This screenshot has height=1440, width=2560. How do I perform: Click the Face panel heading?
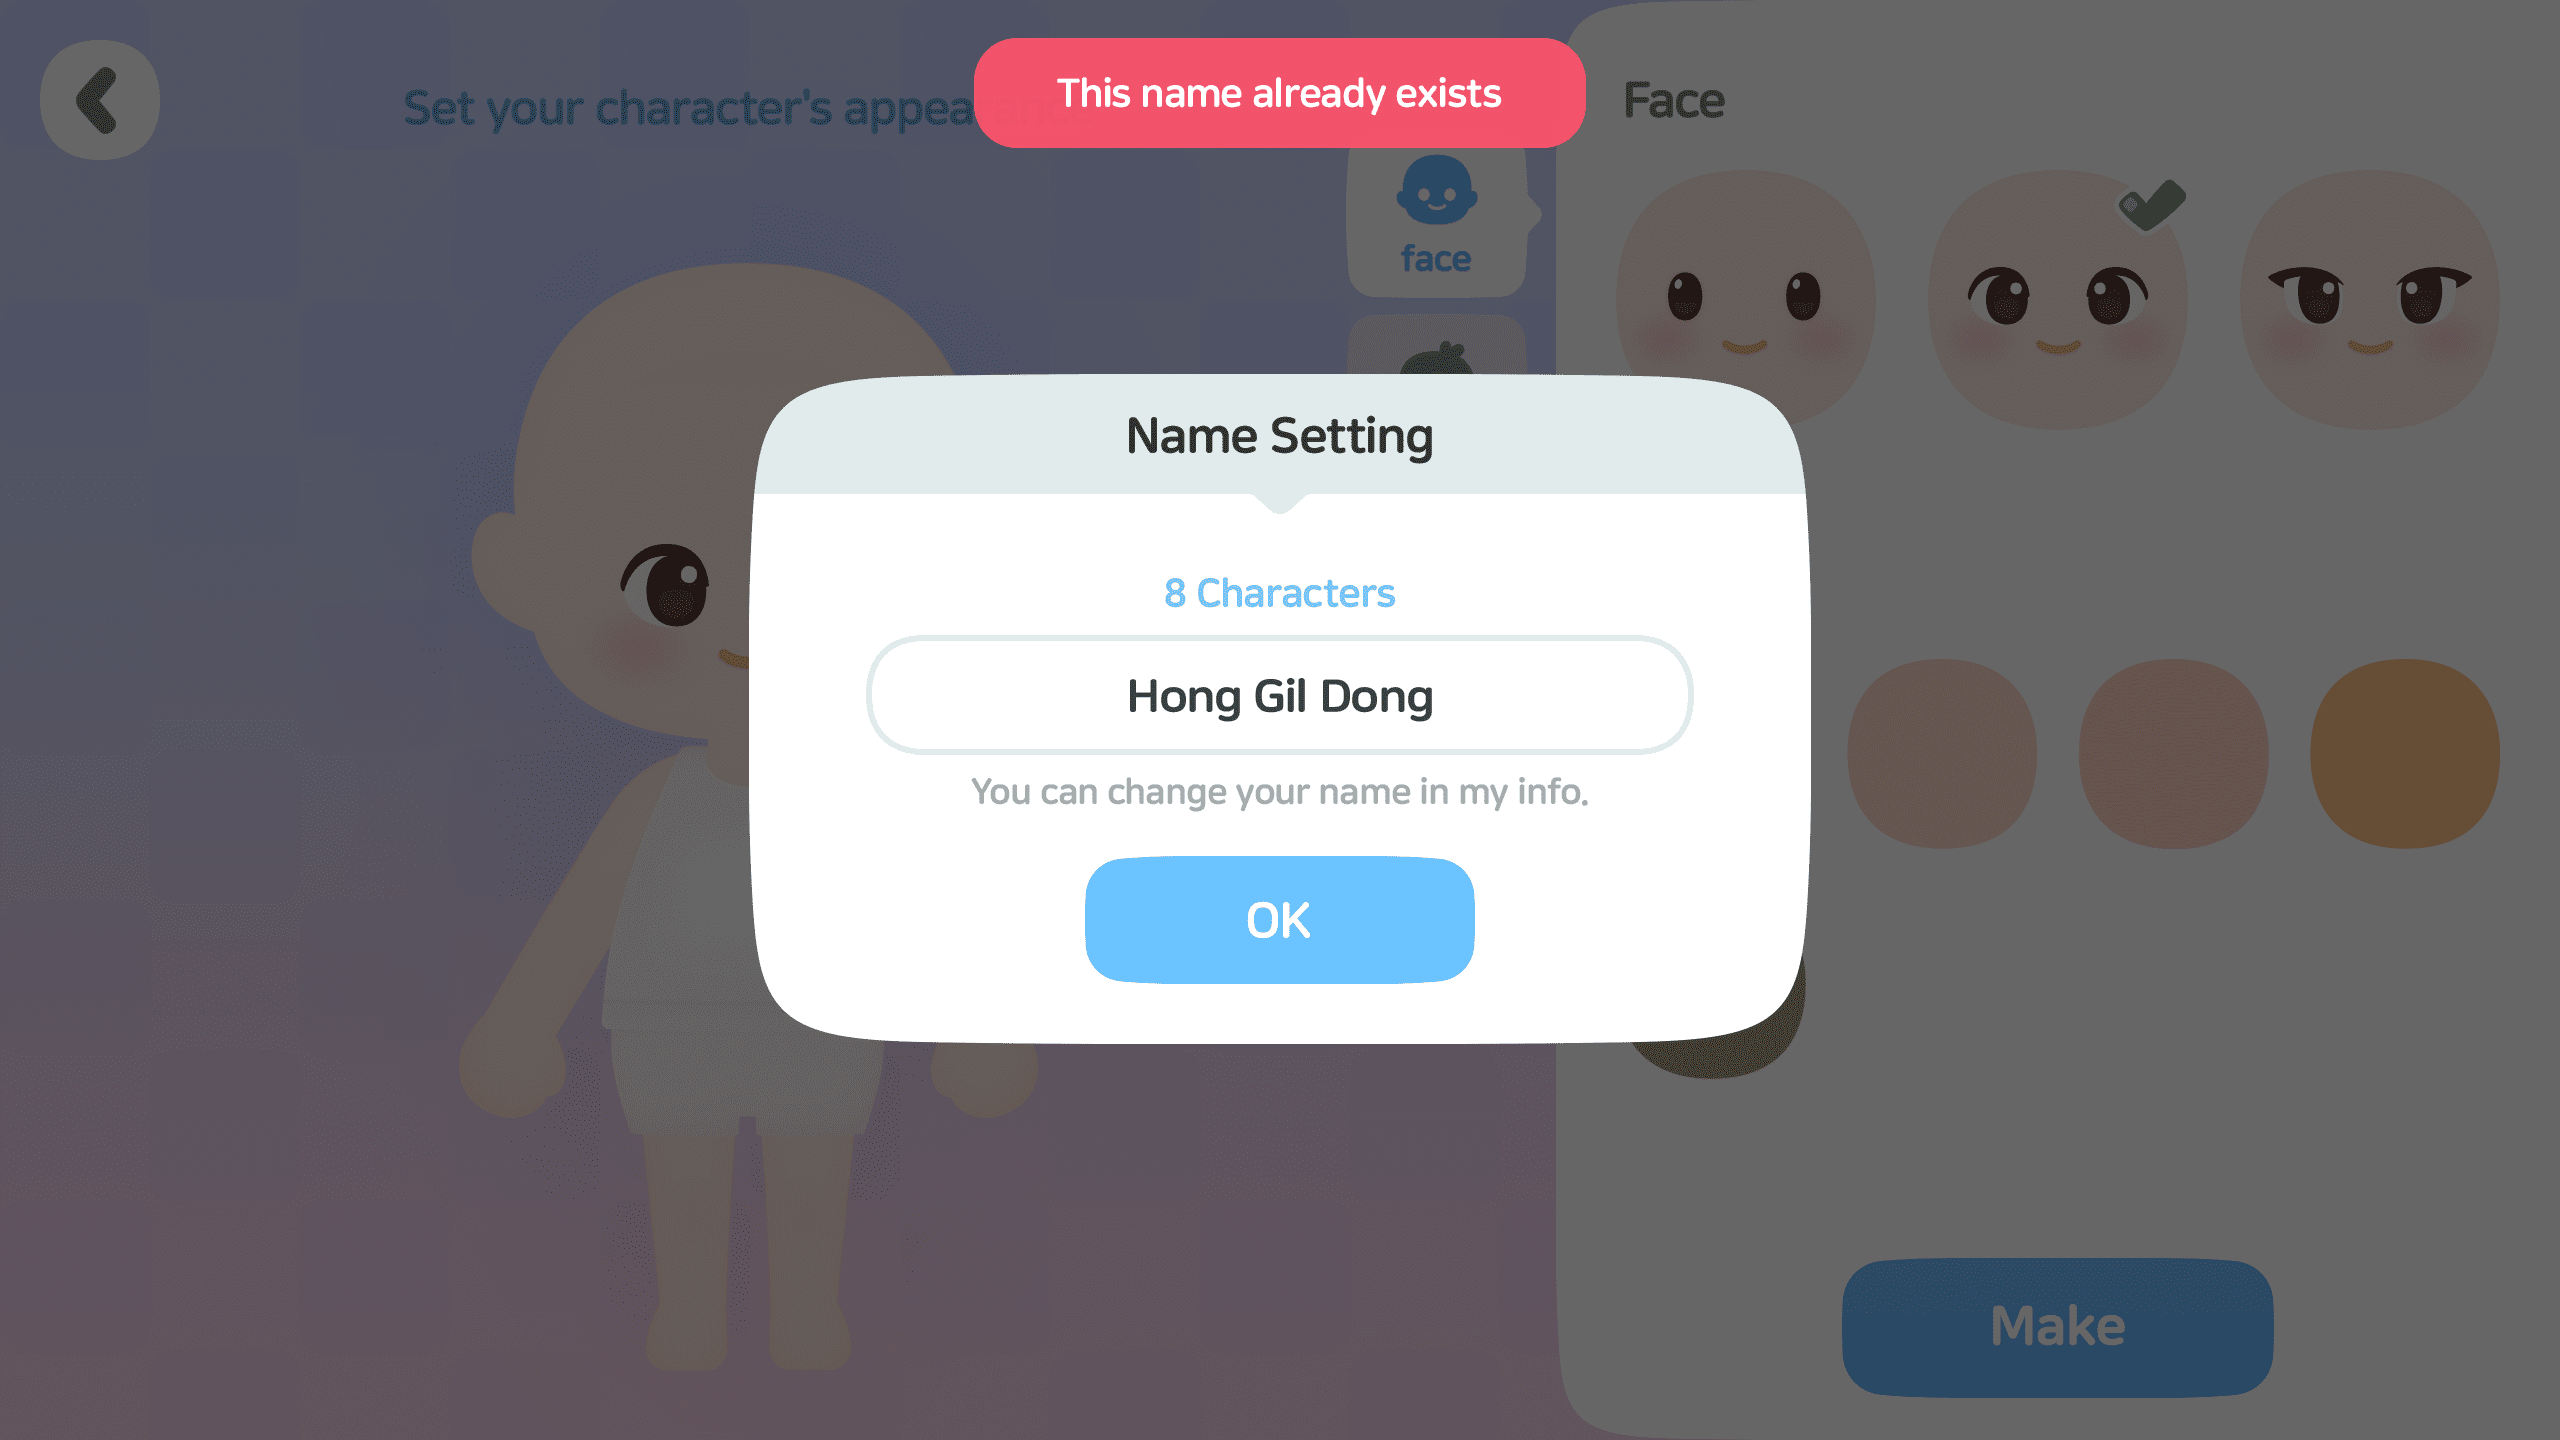point(1674,100)
